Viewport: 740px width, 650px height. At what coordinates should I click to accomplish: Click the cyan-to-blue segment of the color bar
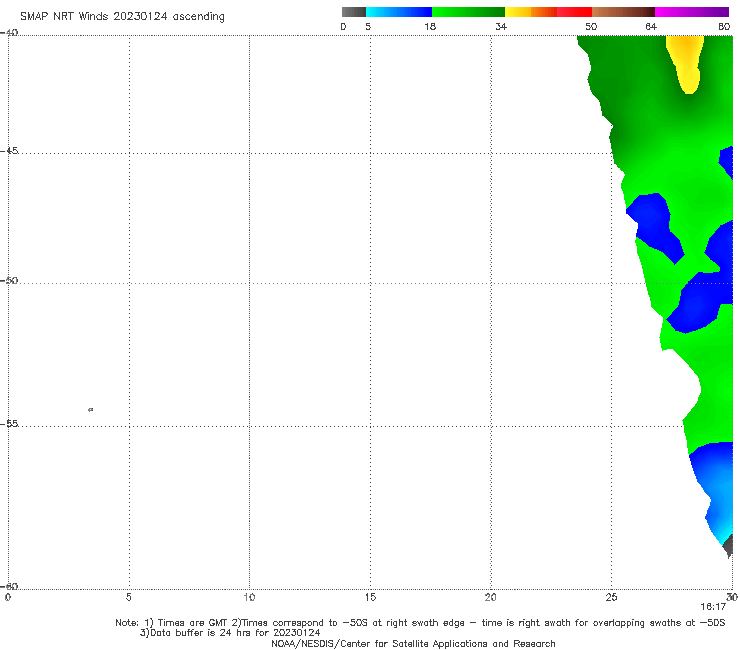click(x=399, y=12)
